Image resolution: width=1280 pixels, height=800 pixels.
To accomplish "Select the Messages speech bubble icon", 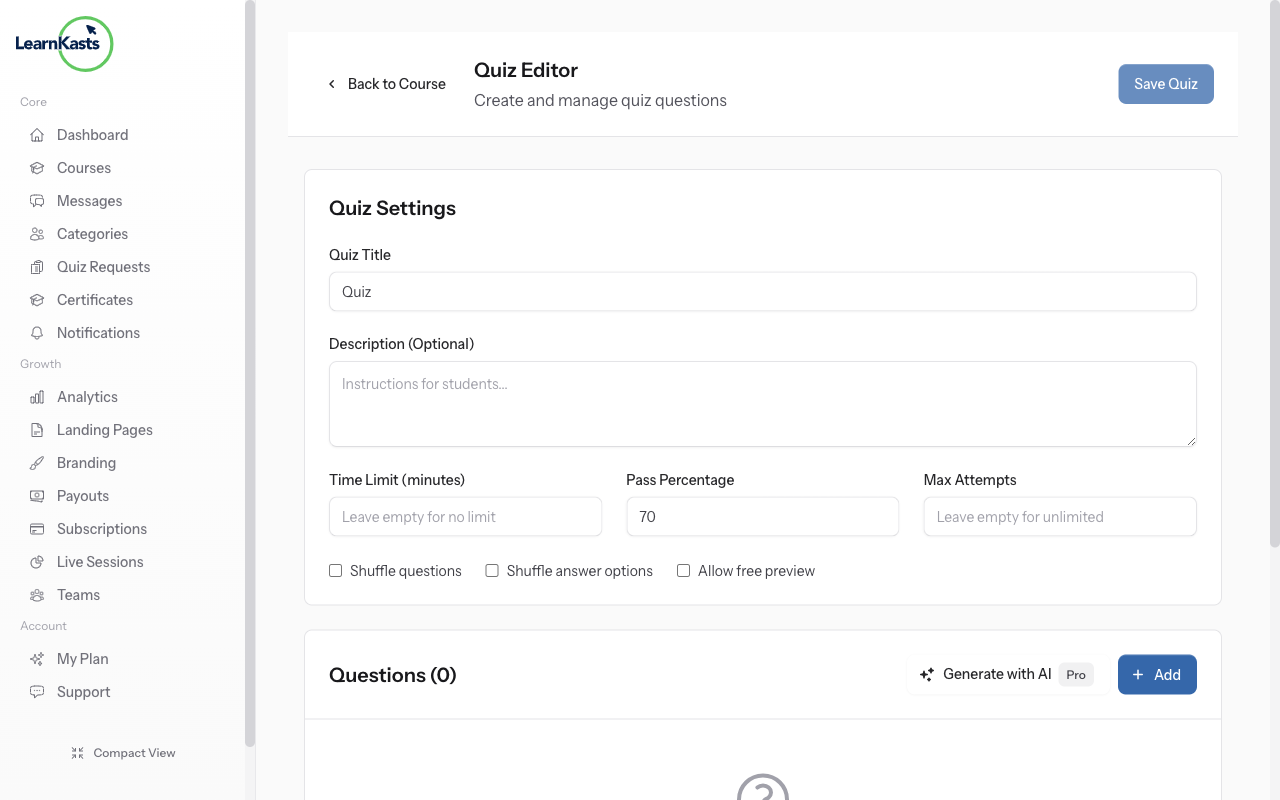I will click(x=36, y=200).
